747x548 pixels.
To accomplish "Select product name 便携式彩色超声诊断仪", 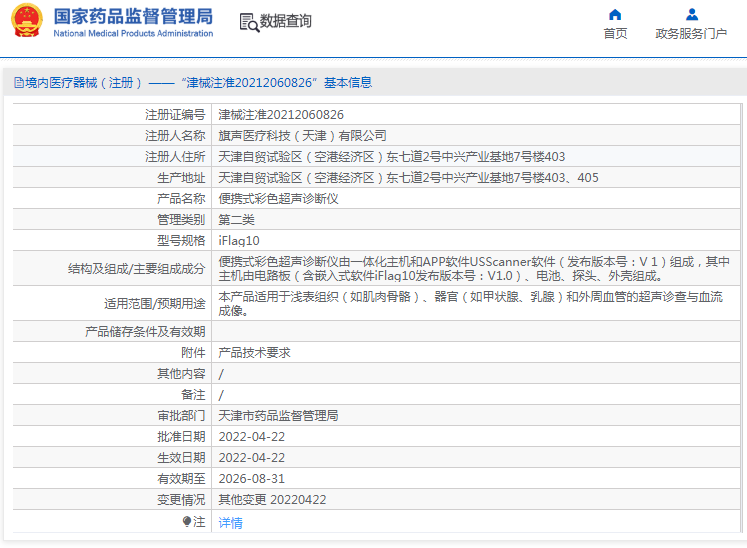I will pyautogui.click(x=278, y=199).
